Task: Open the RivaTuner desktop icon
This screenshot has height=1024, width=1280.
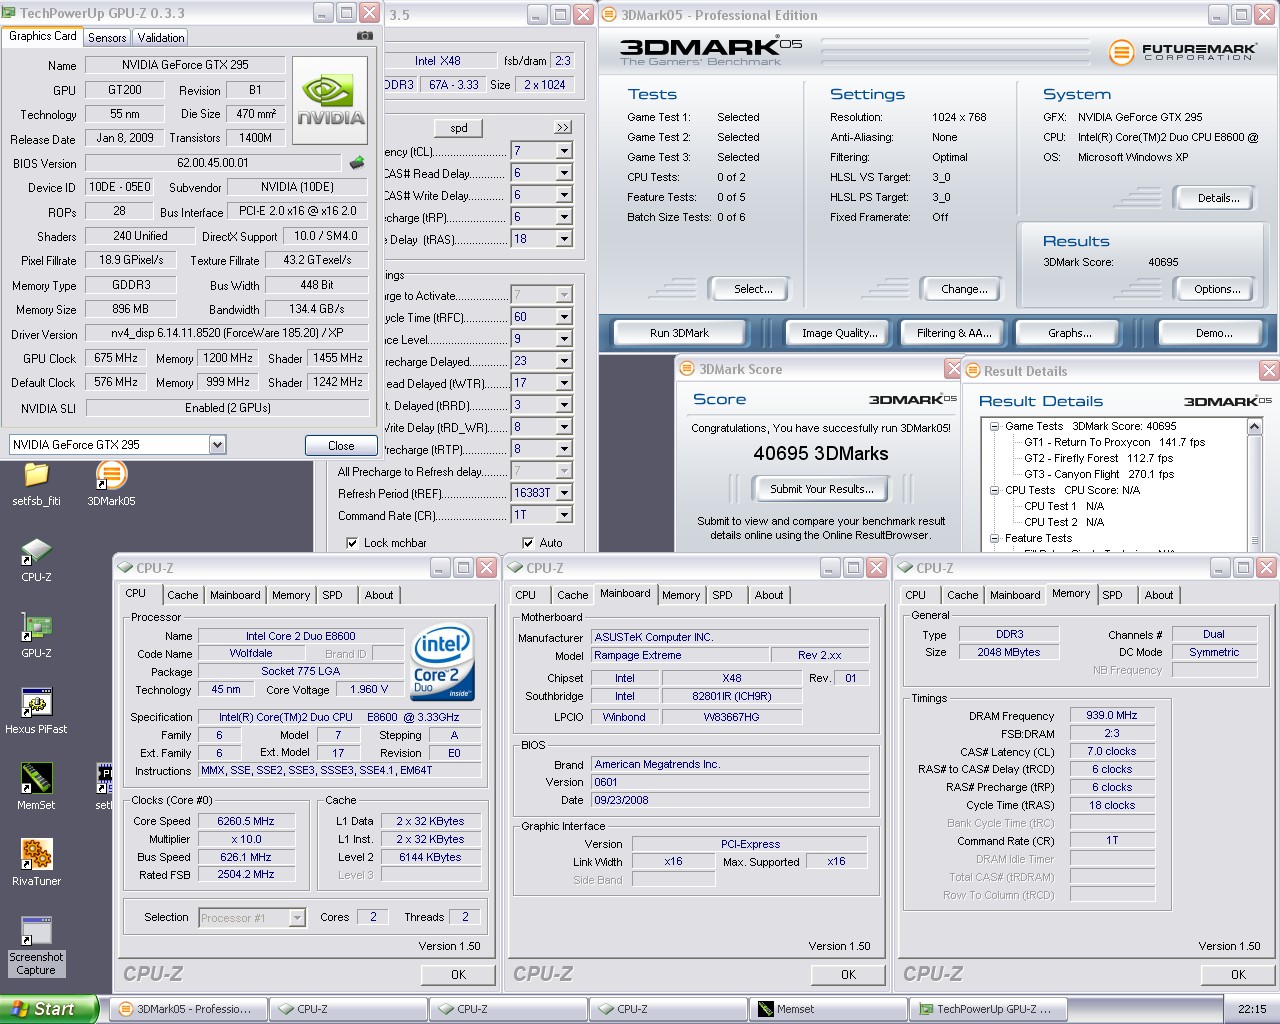Action: (36, 855)
